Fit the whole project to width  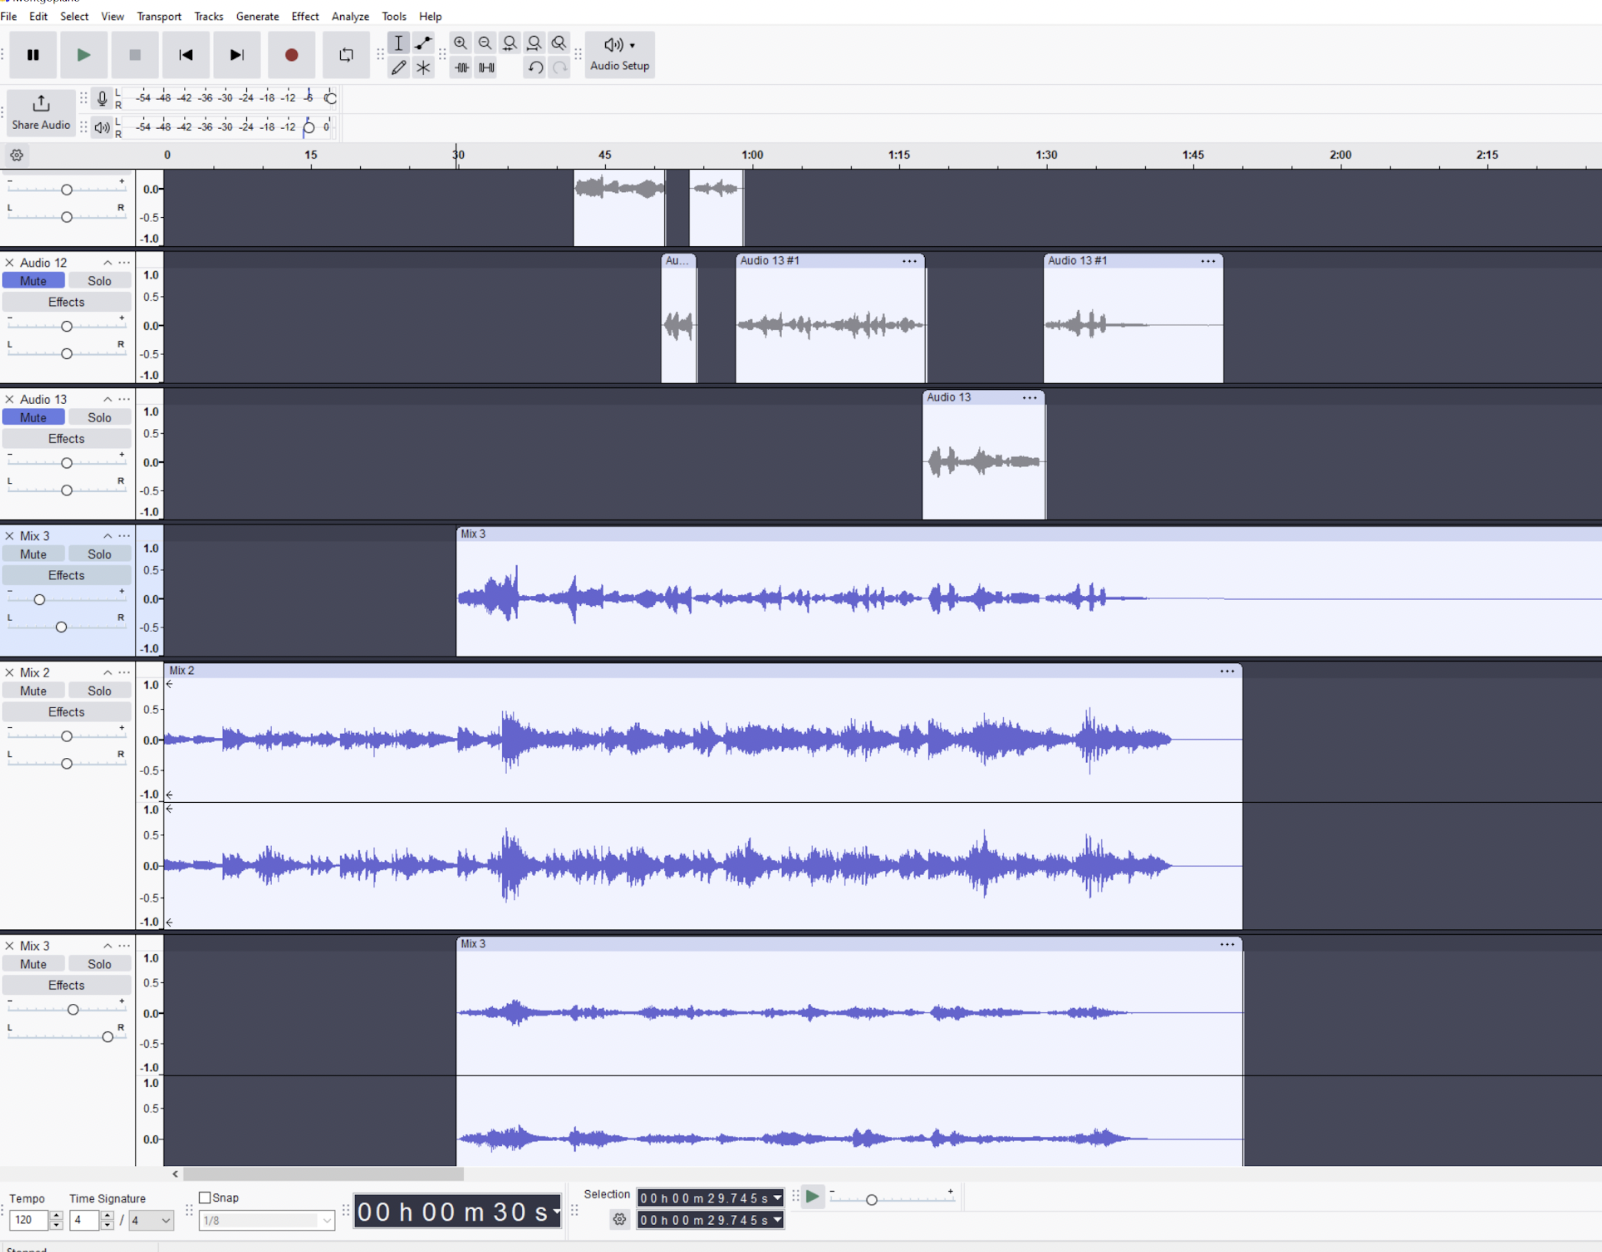coord(534,43)
